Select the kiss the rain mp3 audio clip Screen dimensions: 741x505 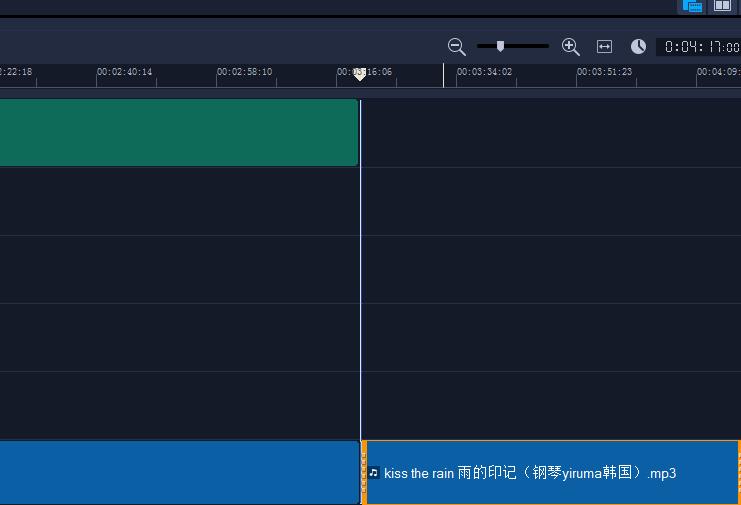click(551, 472)
